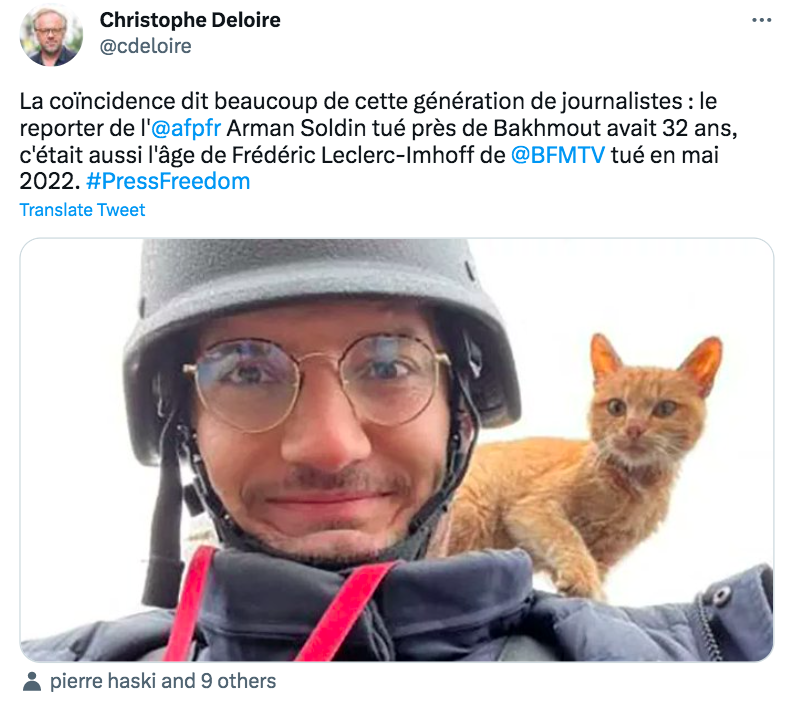Open the three-dot more options menu
Viewport: 790px width, 705px height.
pyautogui.click(x=761, y=20)
